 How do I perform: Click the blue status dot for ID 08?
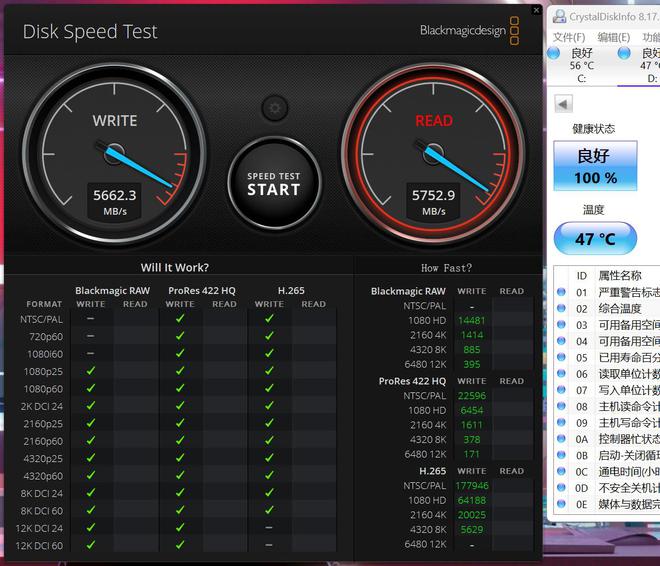point(561,406)
